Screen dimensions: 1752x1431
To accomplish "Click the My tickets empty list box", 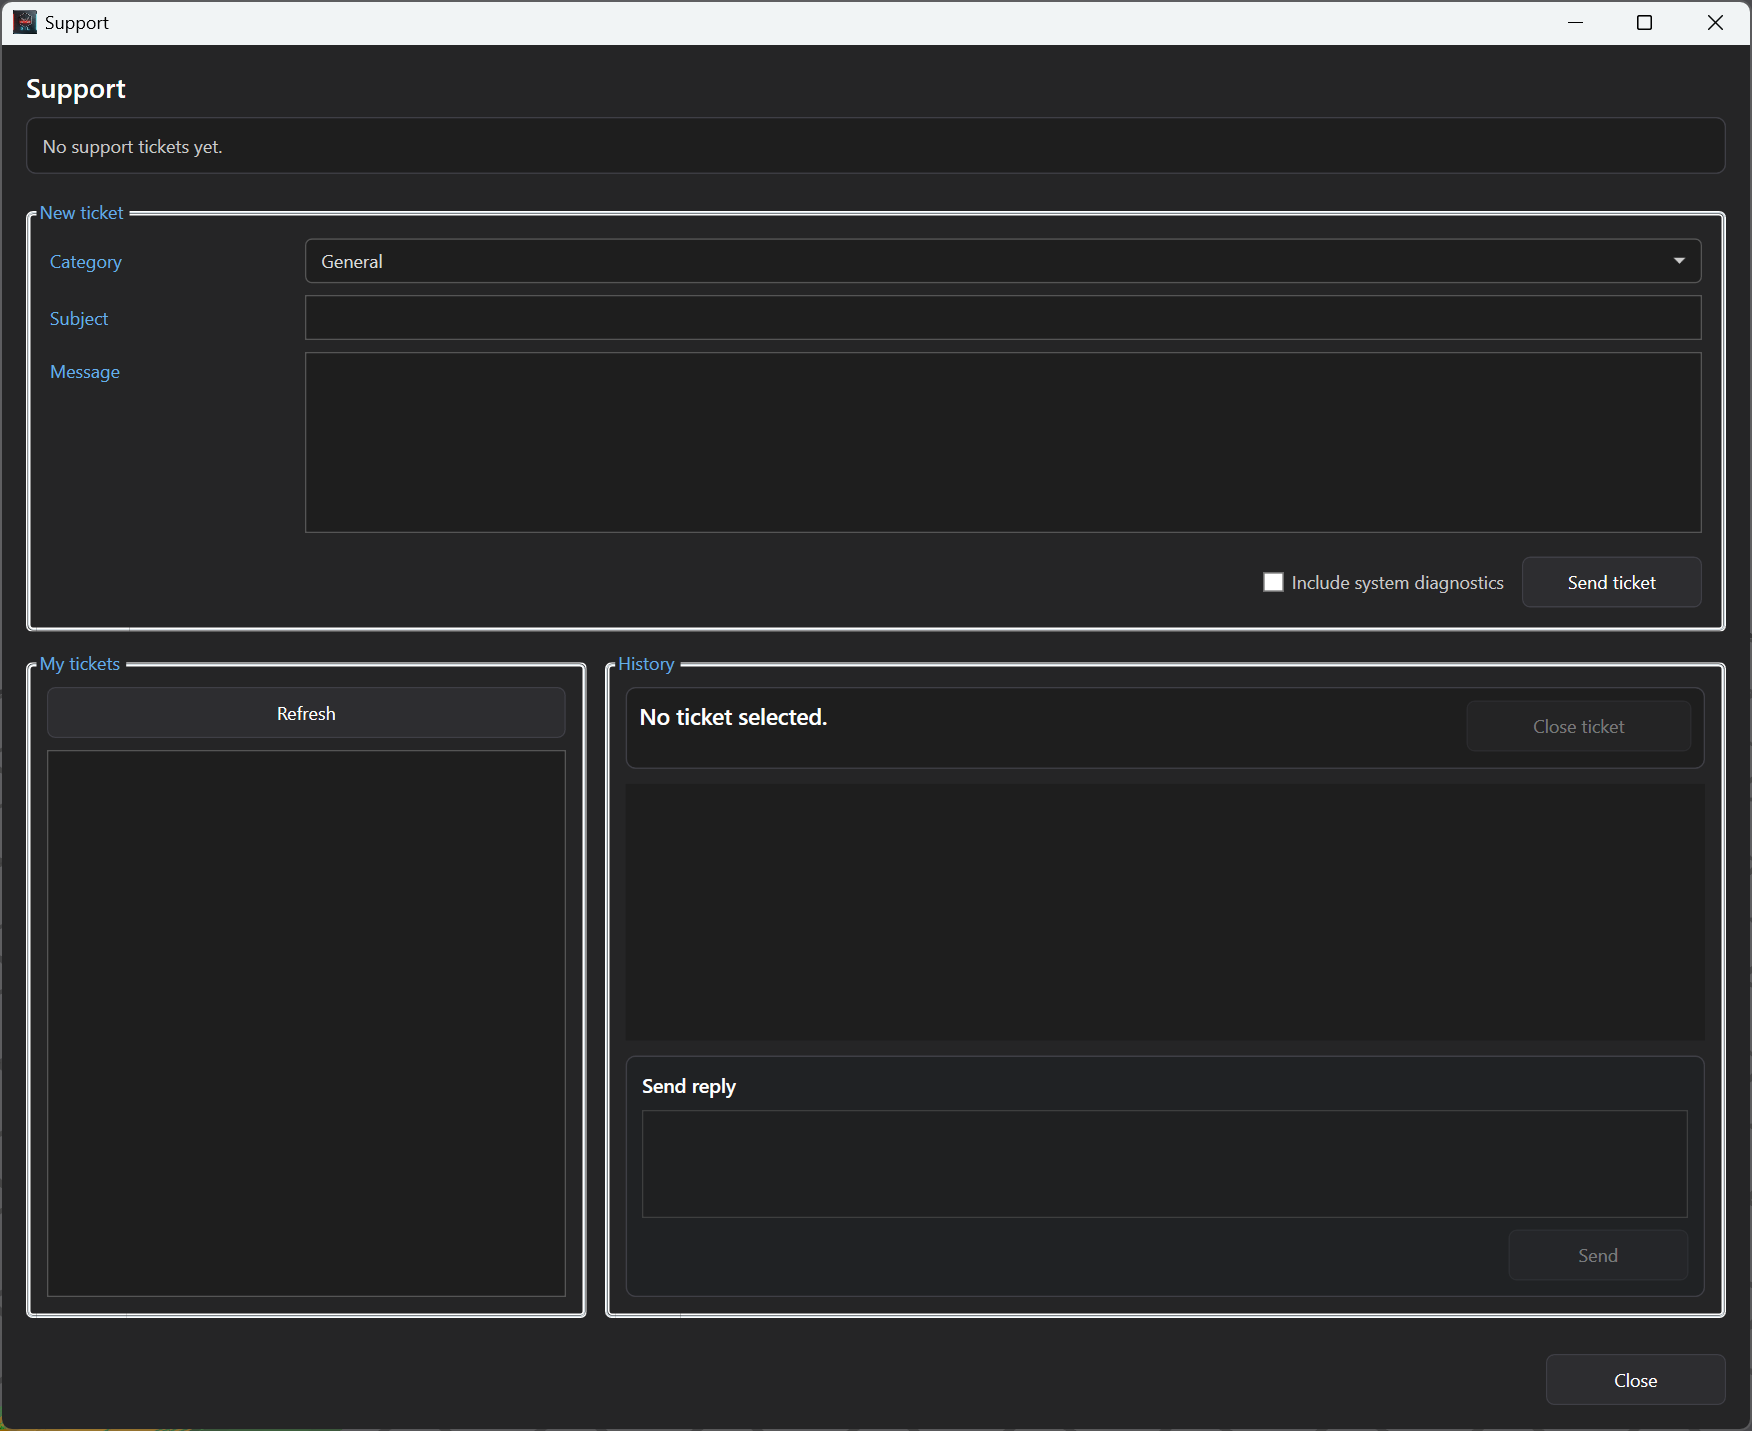I will [x=306, y=1023].
